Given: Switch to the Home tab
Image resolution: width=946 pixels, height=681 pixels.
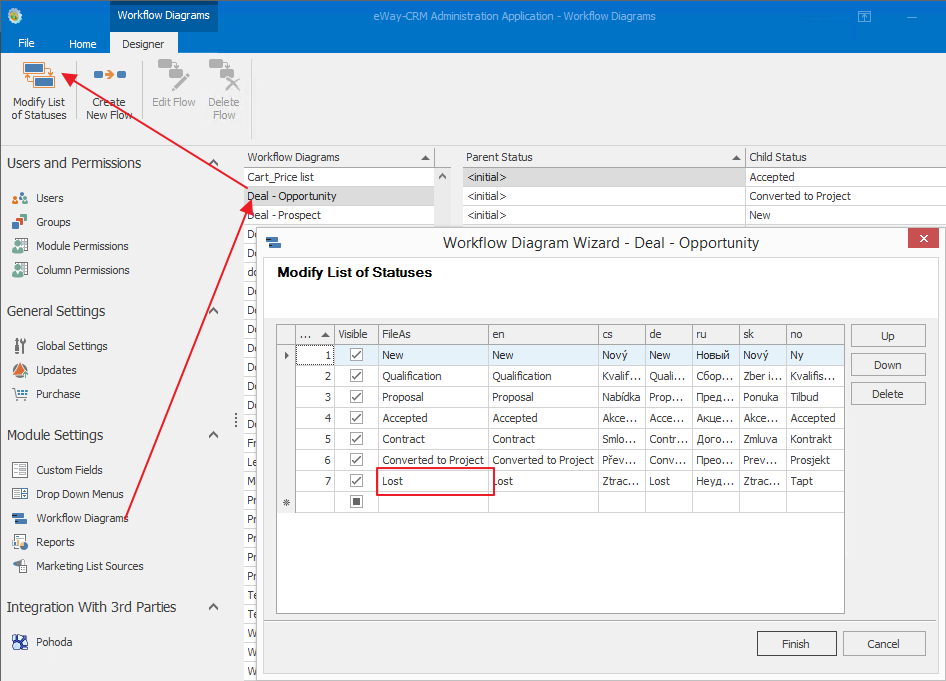Looking at the screenshot, I should 83,43.
